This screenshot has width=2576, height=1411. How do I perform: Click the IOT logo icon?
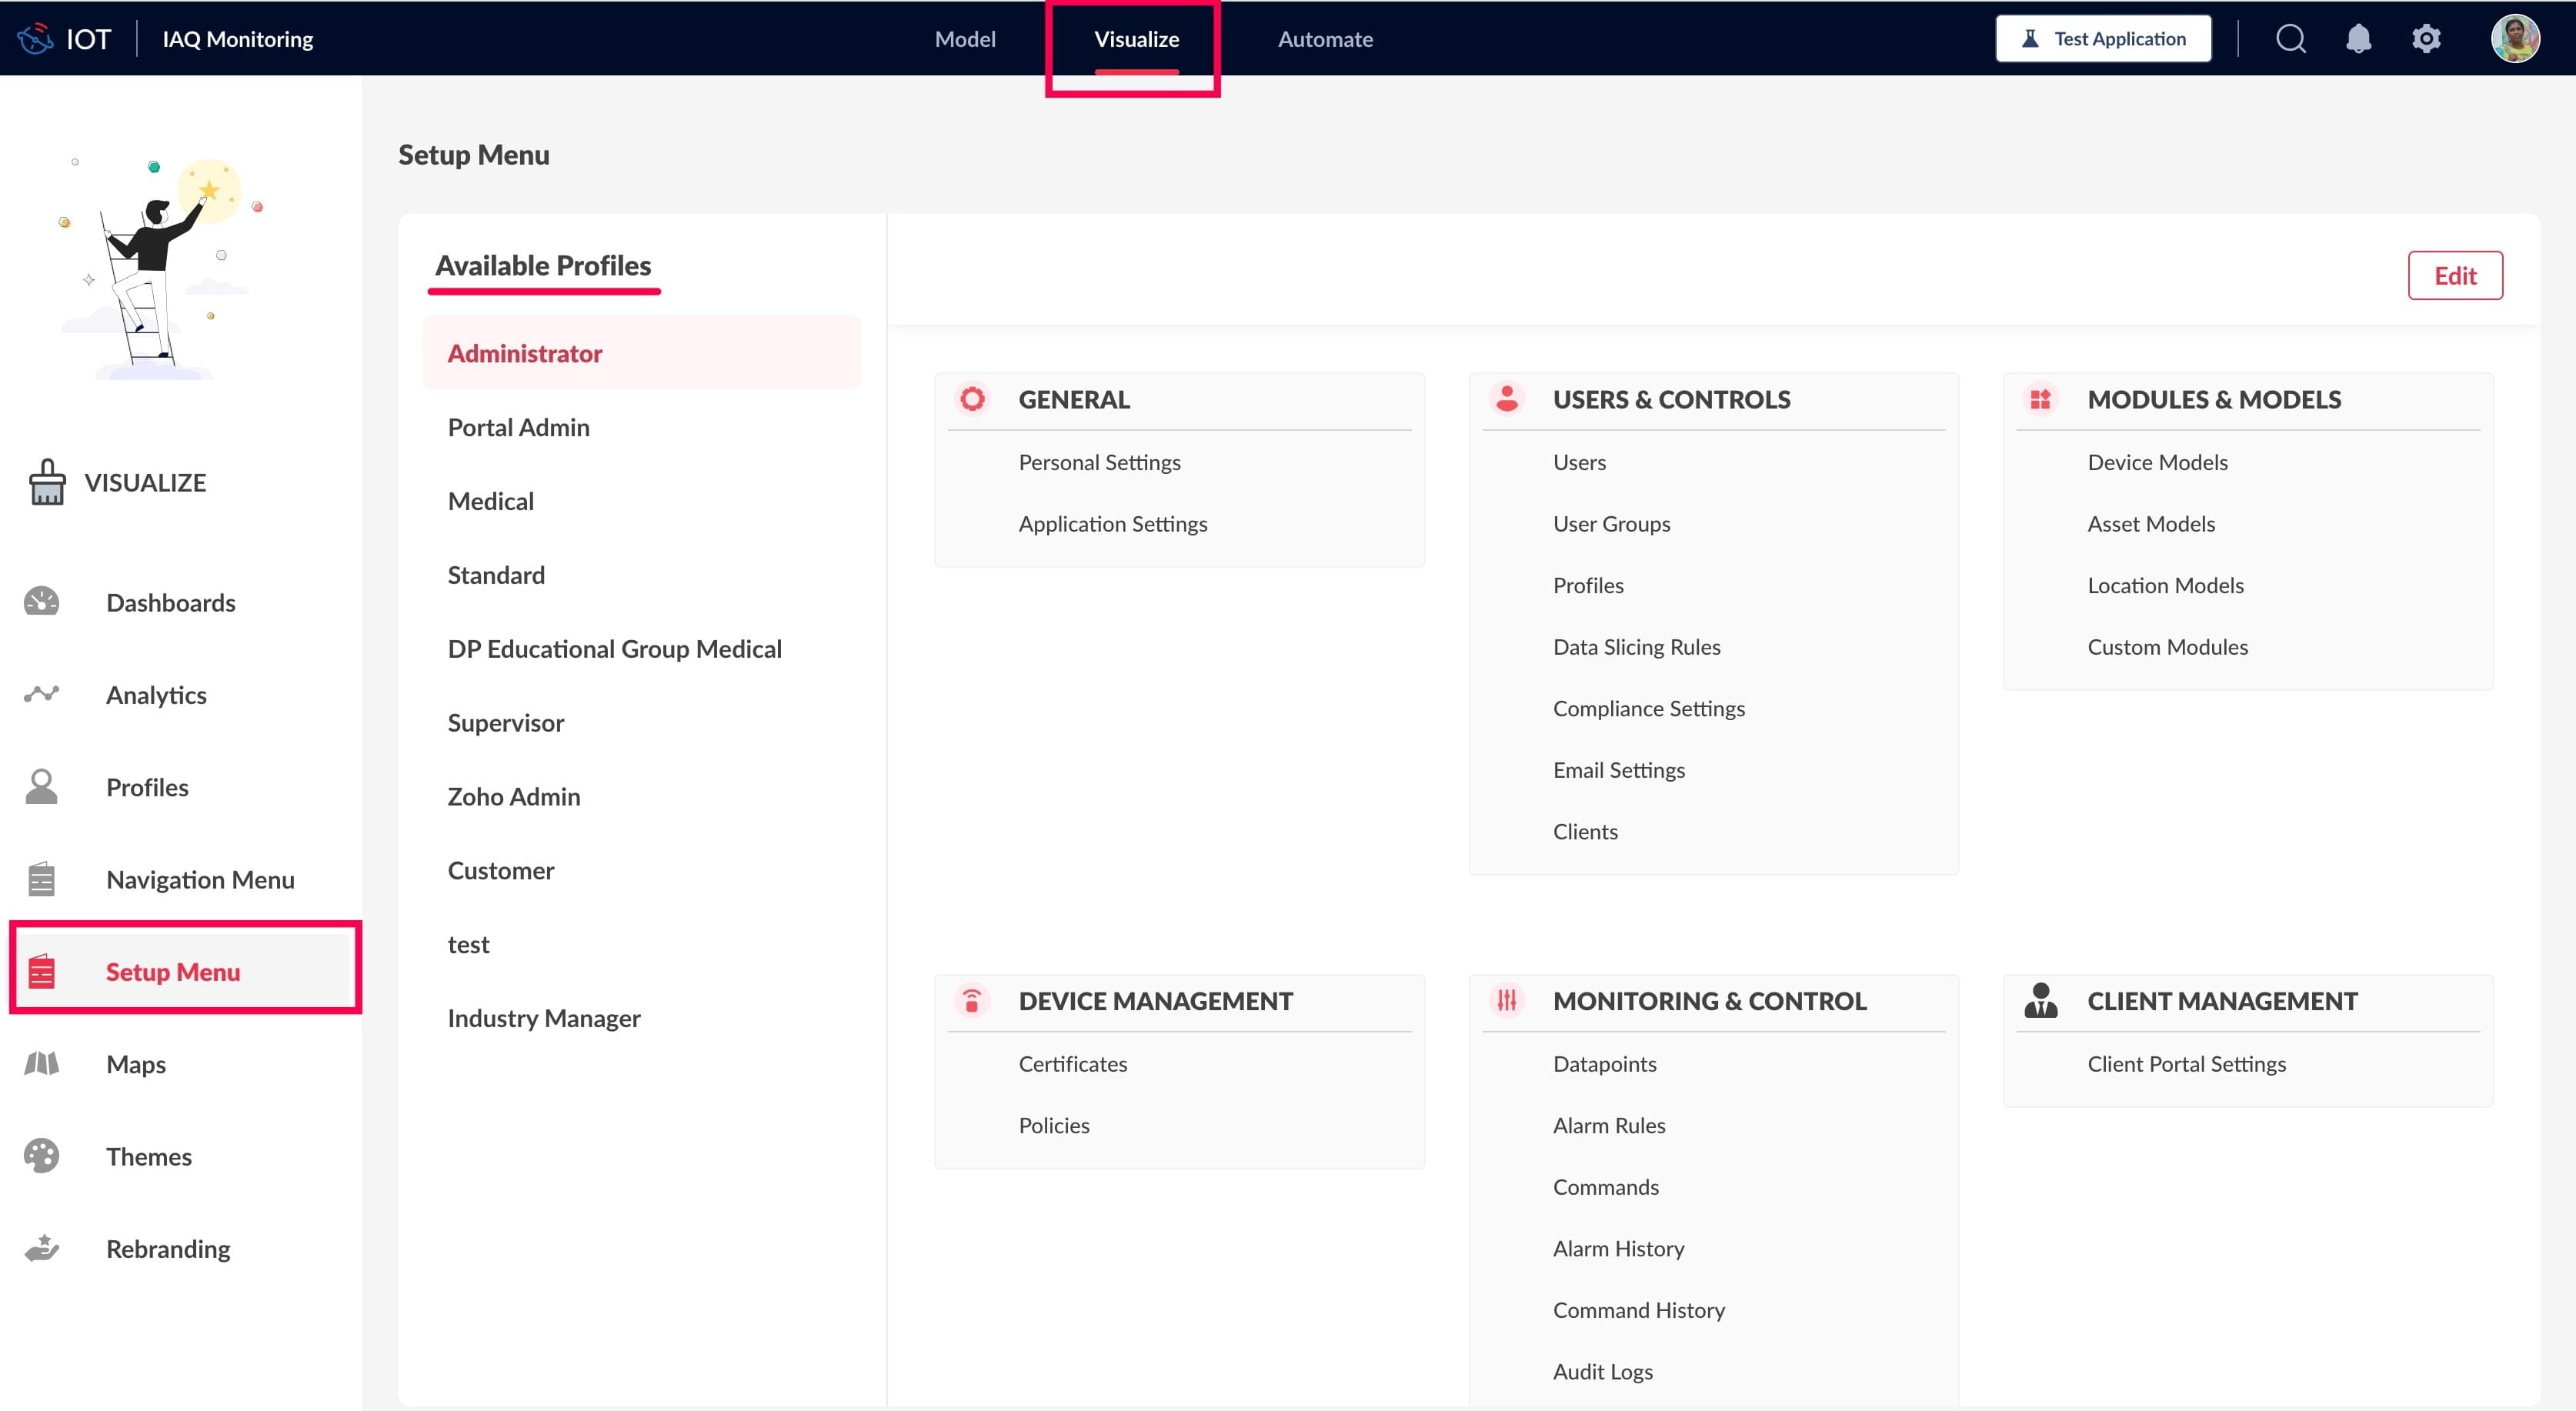[x=35, y=39]
